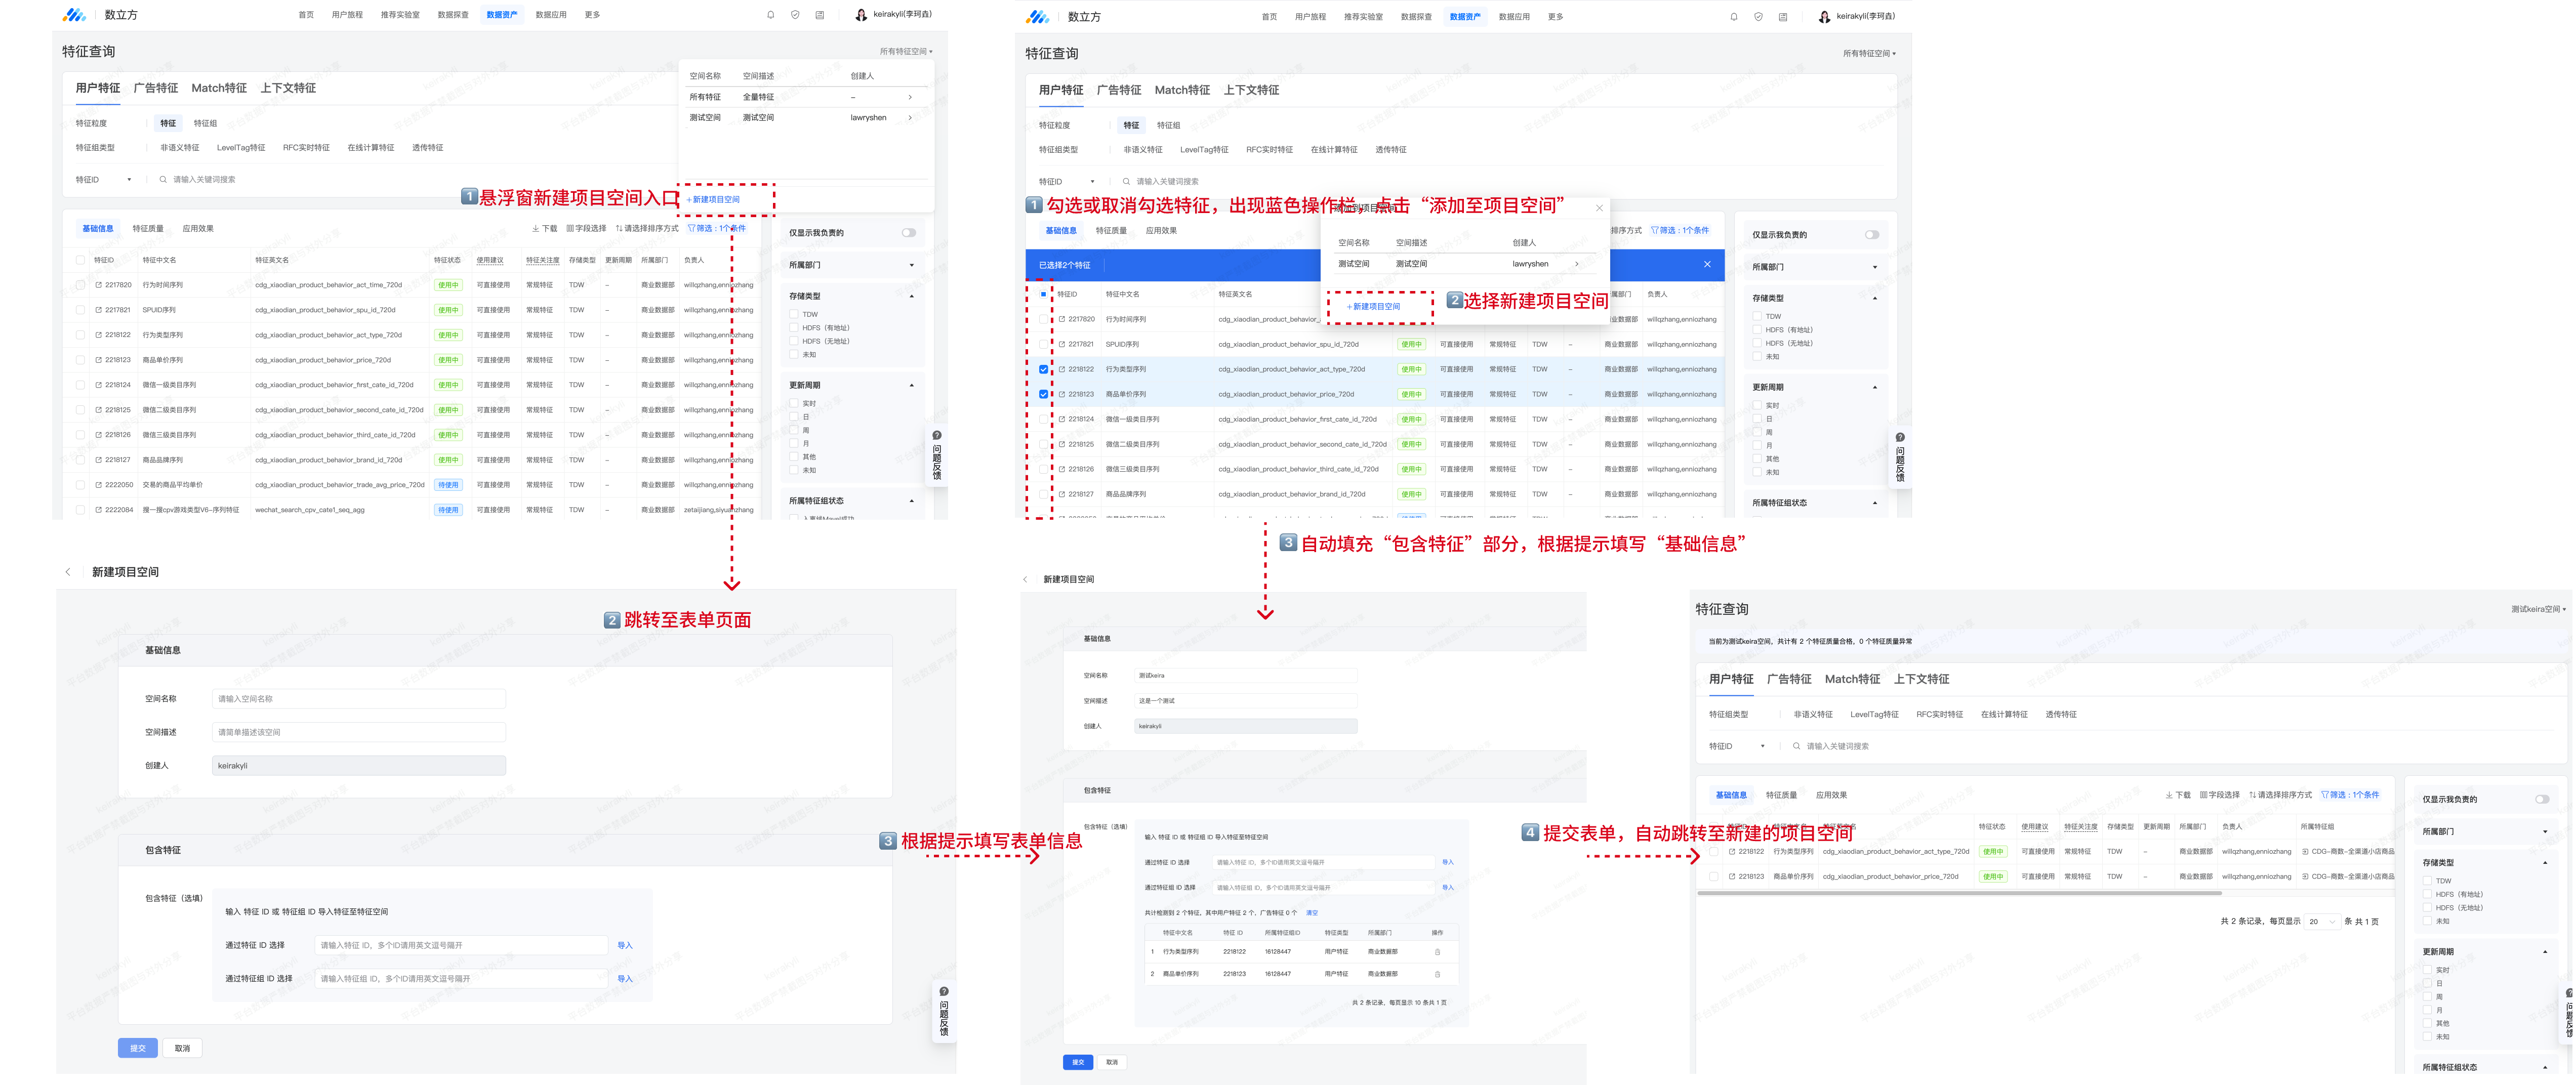Viewport: 2576px width, 1085px height.
Task: Click 问题反馈 help icon on the empty form page
Action: pyautogui.click(x=943, y=992)
